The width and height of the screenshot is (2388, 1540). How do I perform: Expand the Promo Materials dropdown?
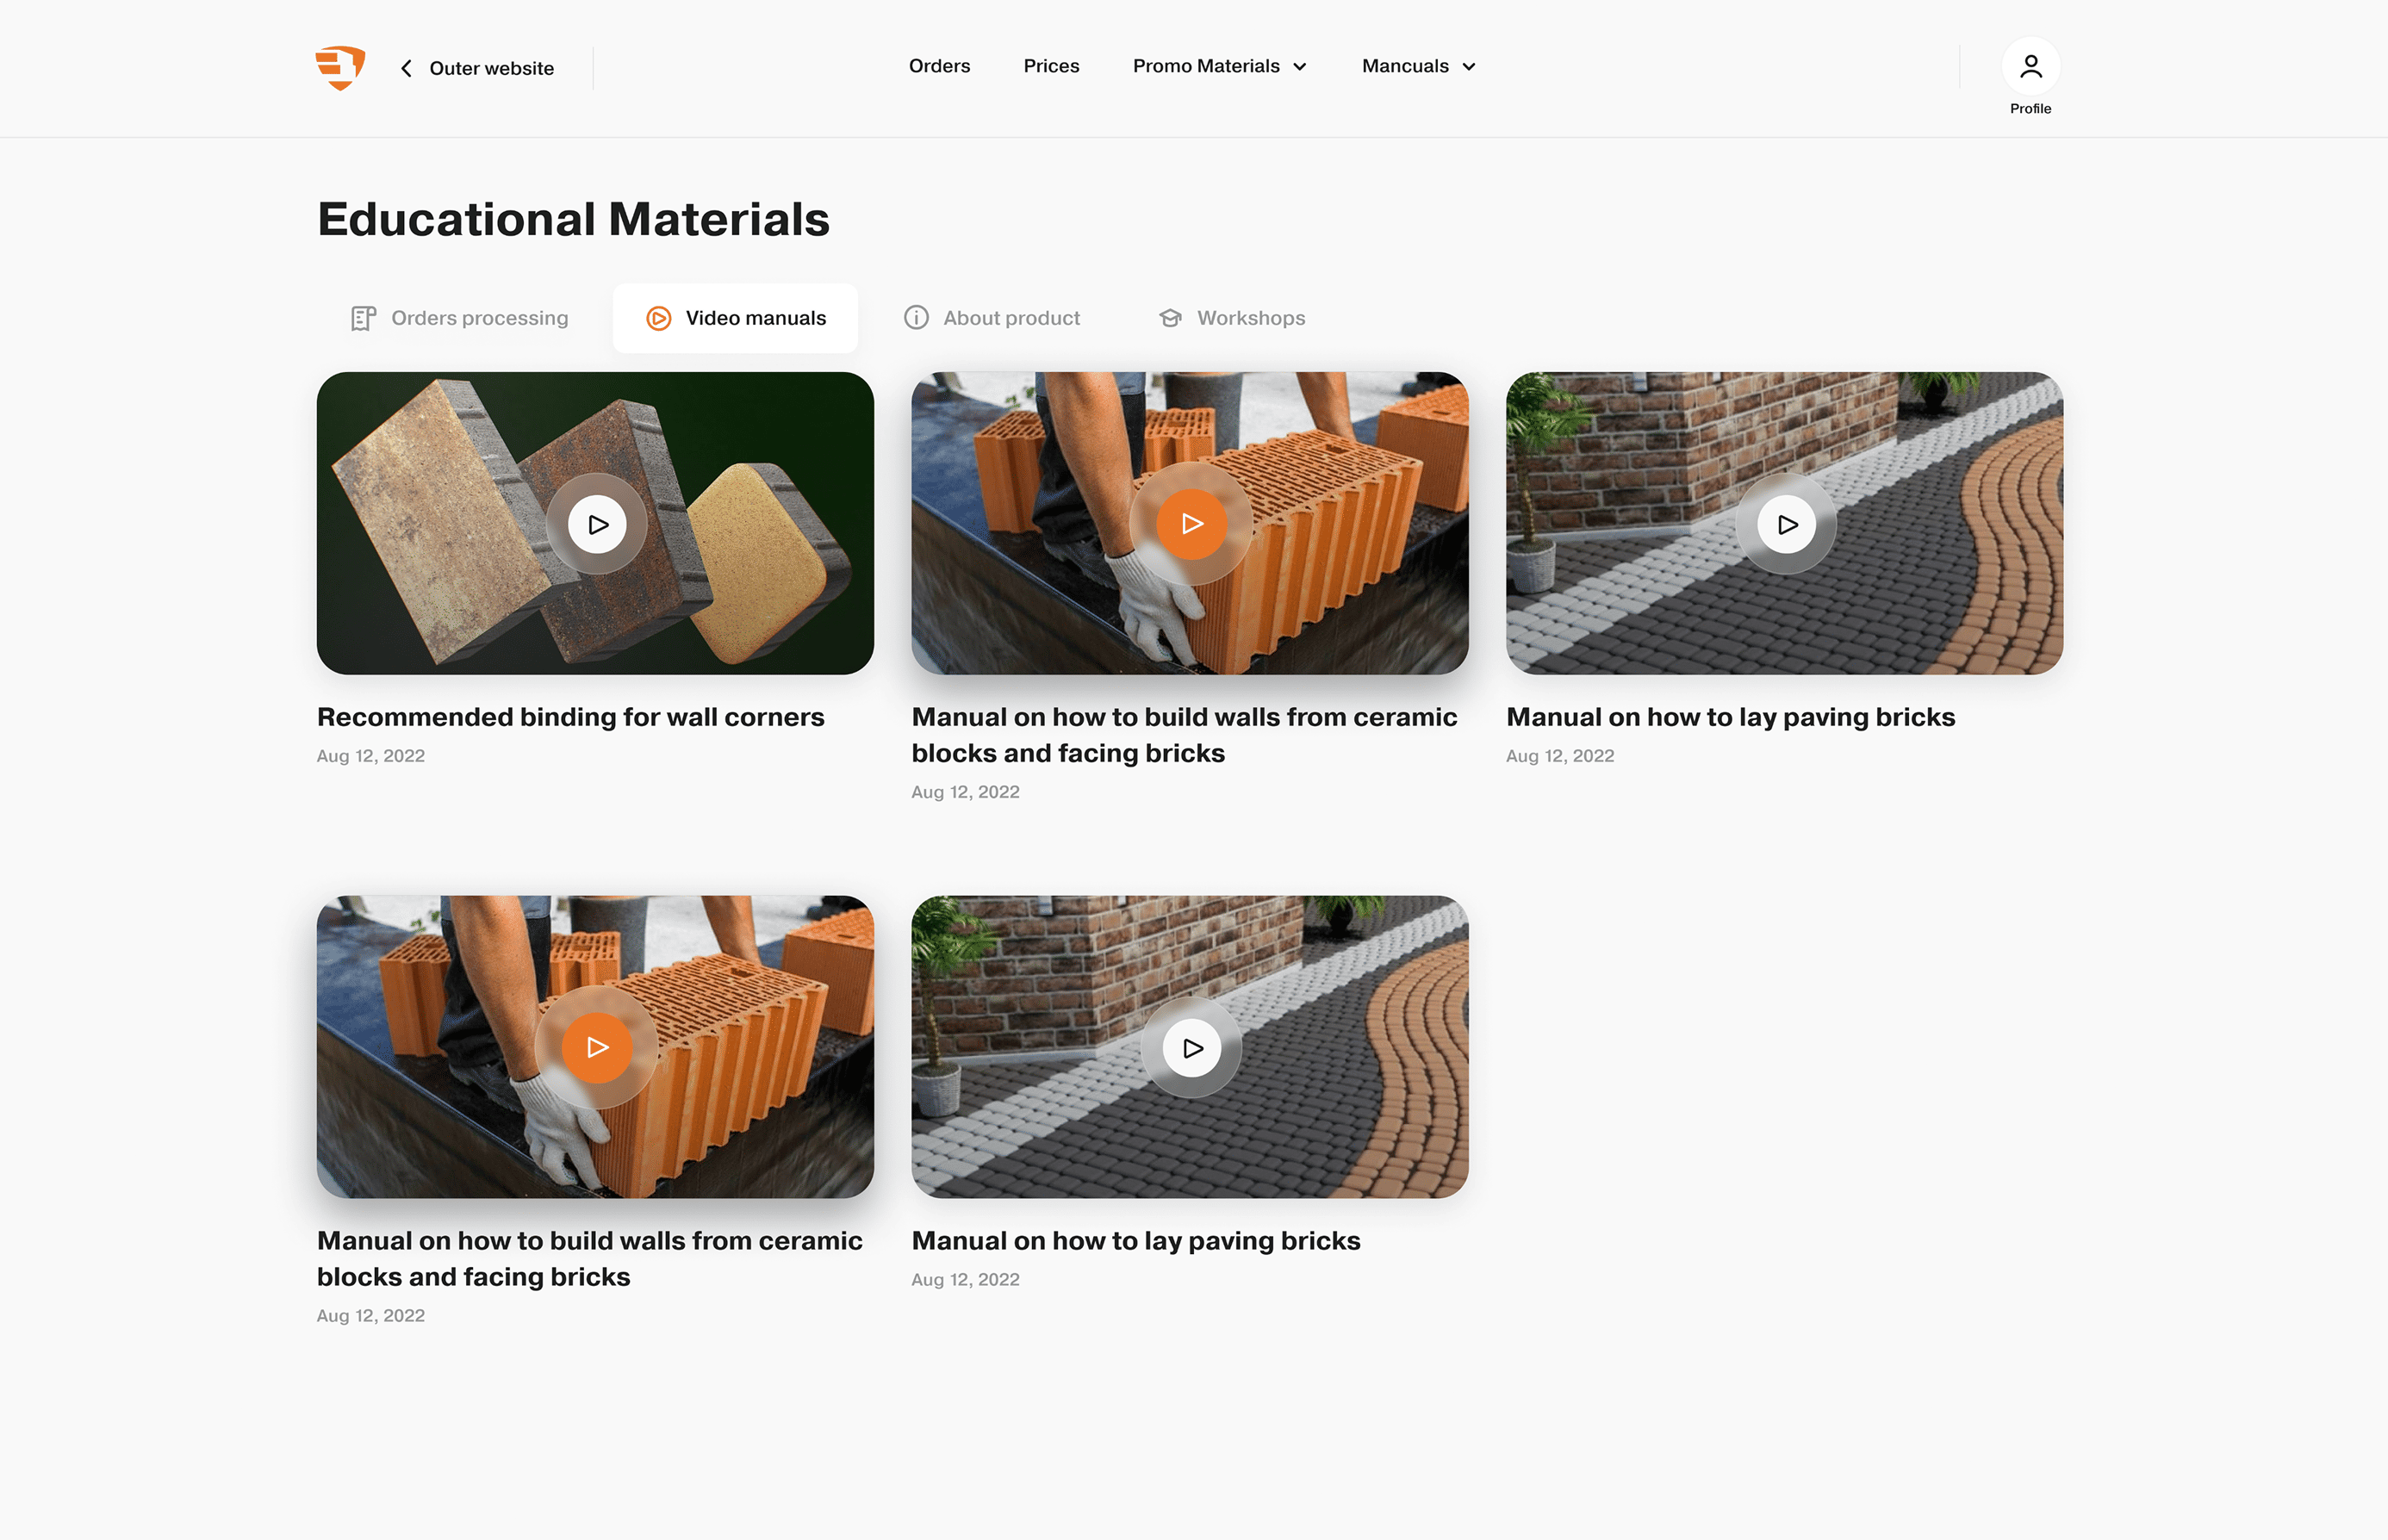tap(1219, 66)
